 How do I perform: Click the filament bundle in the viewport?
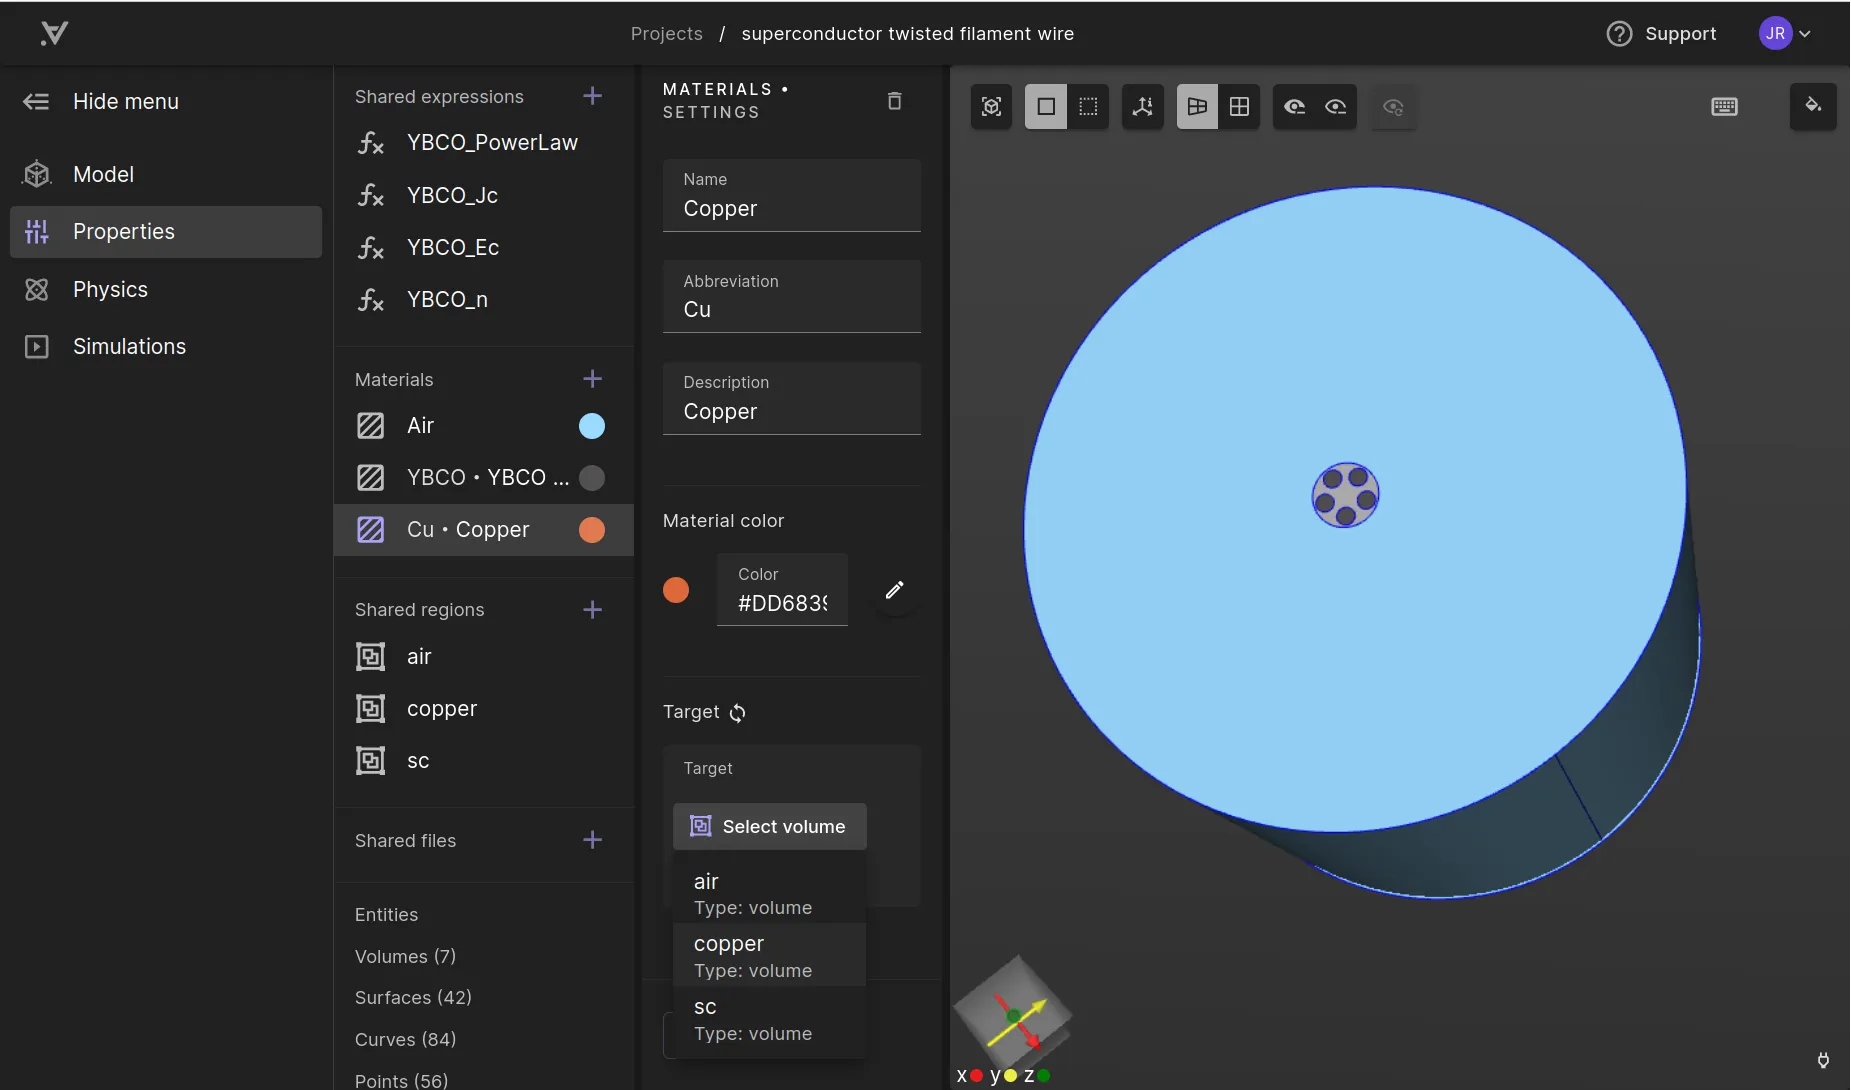tap(1345, 494)
